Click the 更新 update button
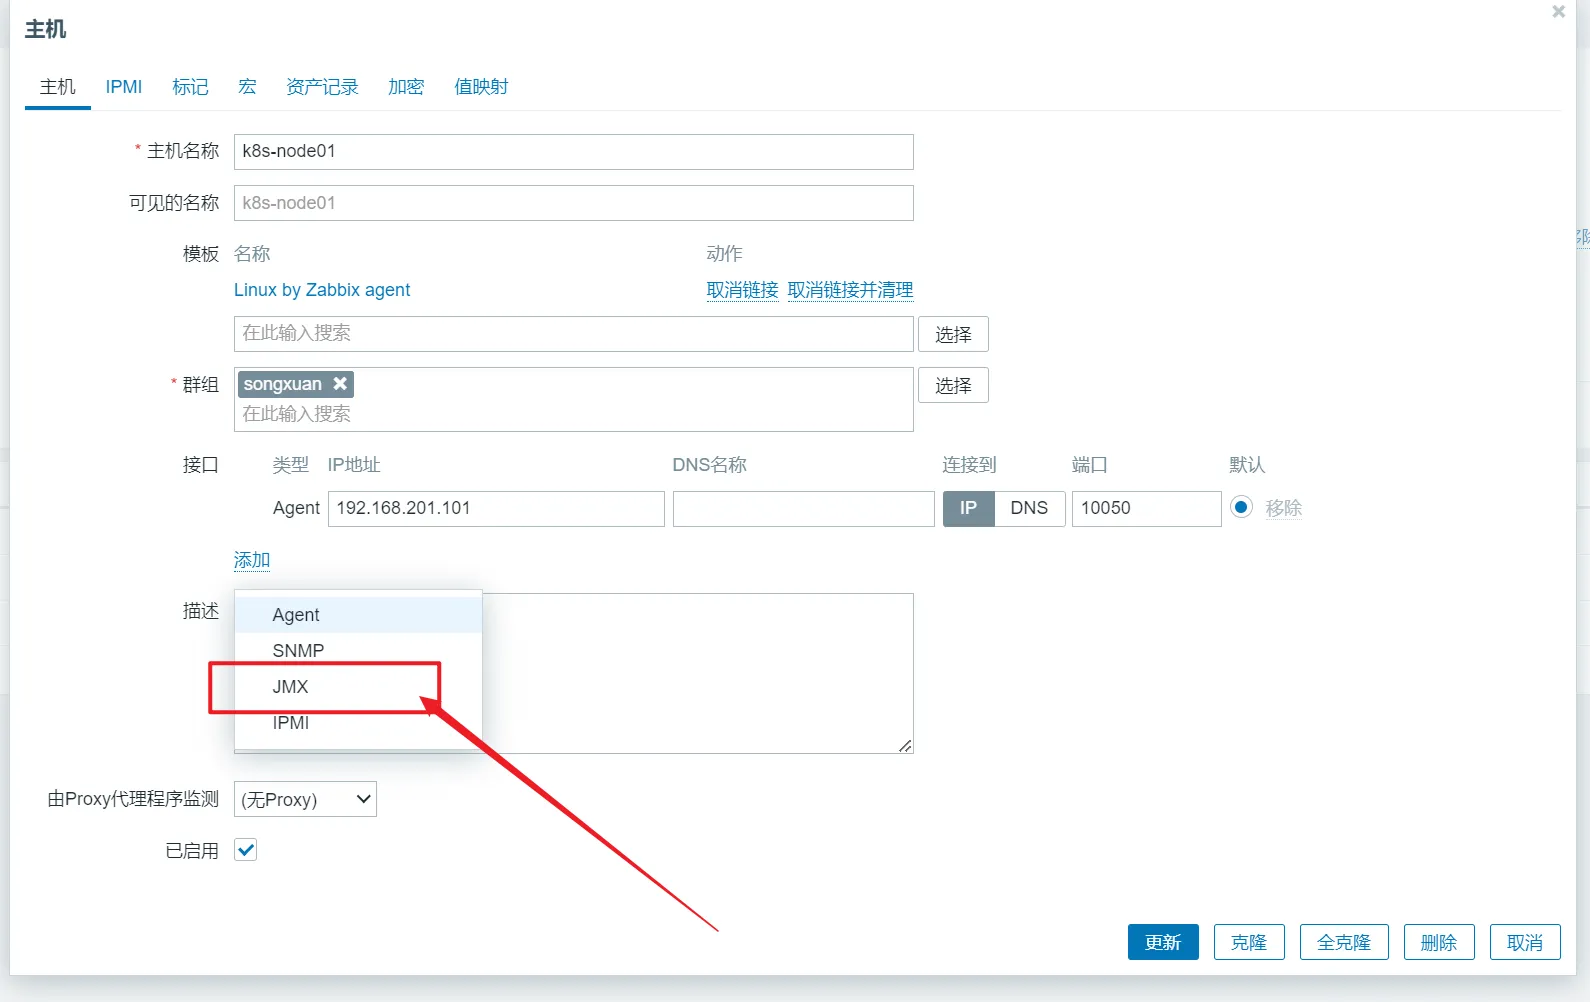Screen dimensions: 1590x1002 pos(1162,942)
